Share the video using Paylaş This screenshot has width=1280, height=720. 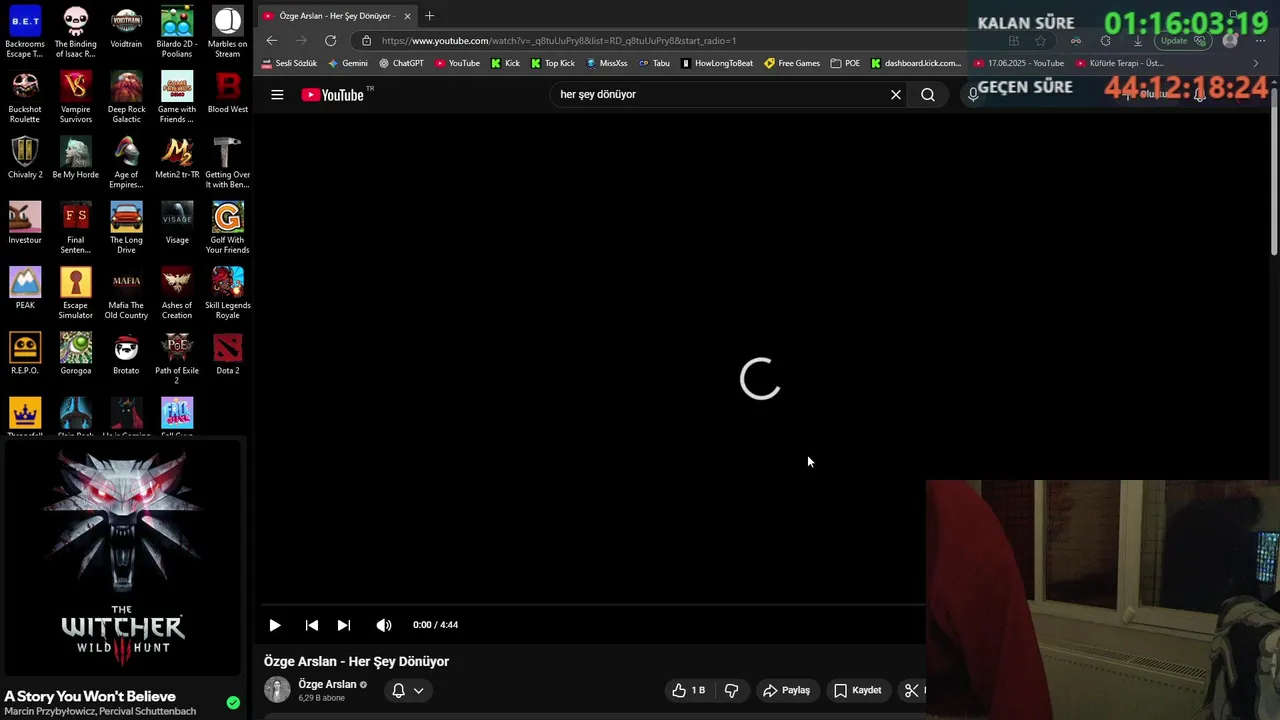786,690
